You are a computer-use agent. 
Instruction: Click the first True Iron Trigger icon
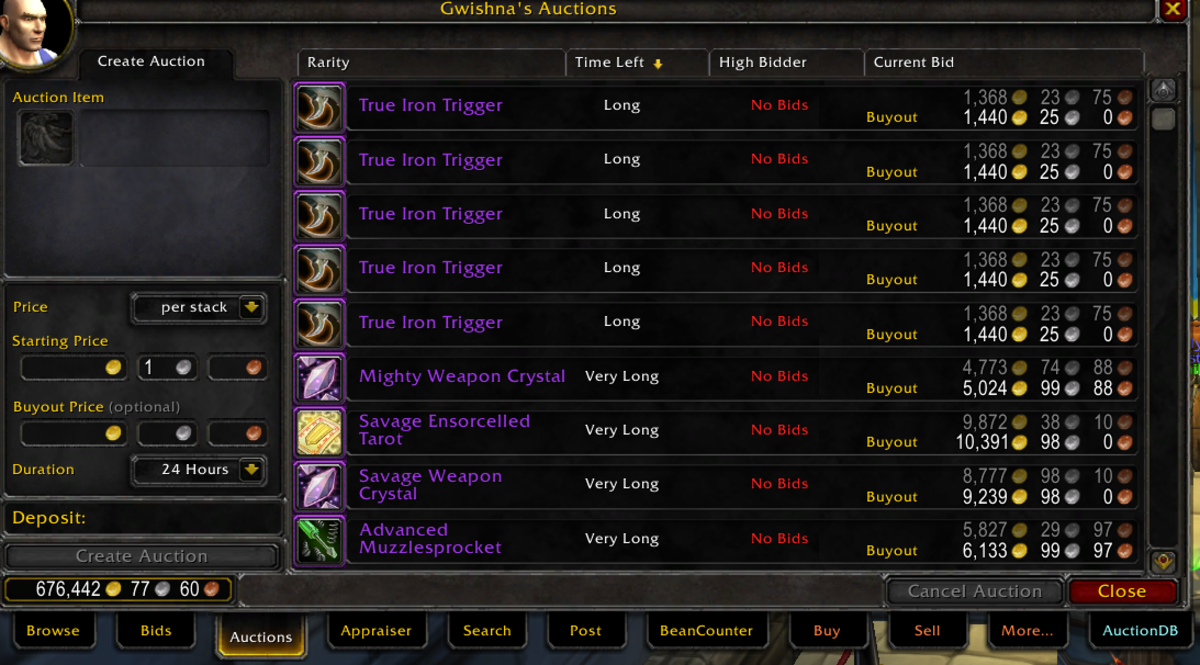pyautogui.click(x=320, y=106)
